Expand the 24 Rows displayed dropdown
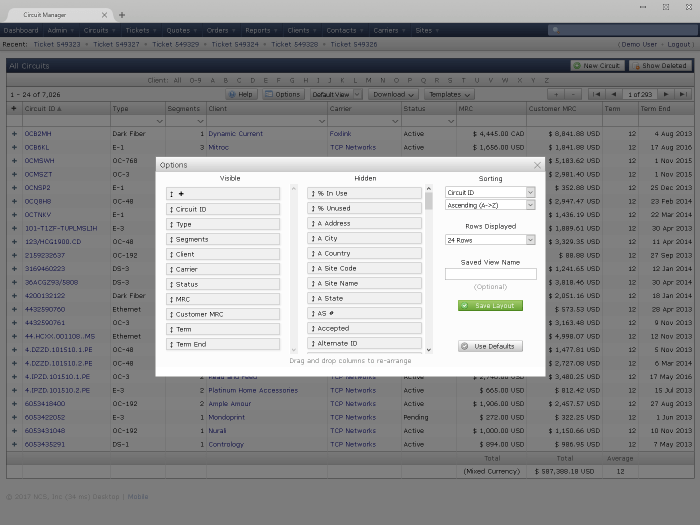The width and height of the screenshot is (700, 525). tap(490, 240)
